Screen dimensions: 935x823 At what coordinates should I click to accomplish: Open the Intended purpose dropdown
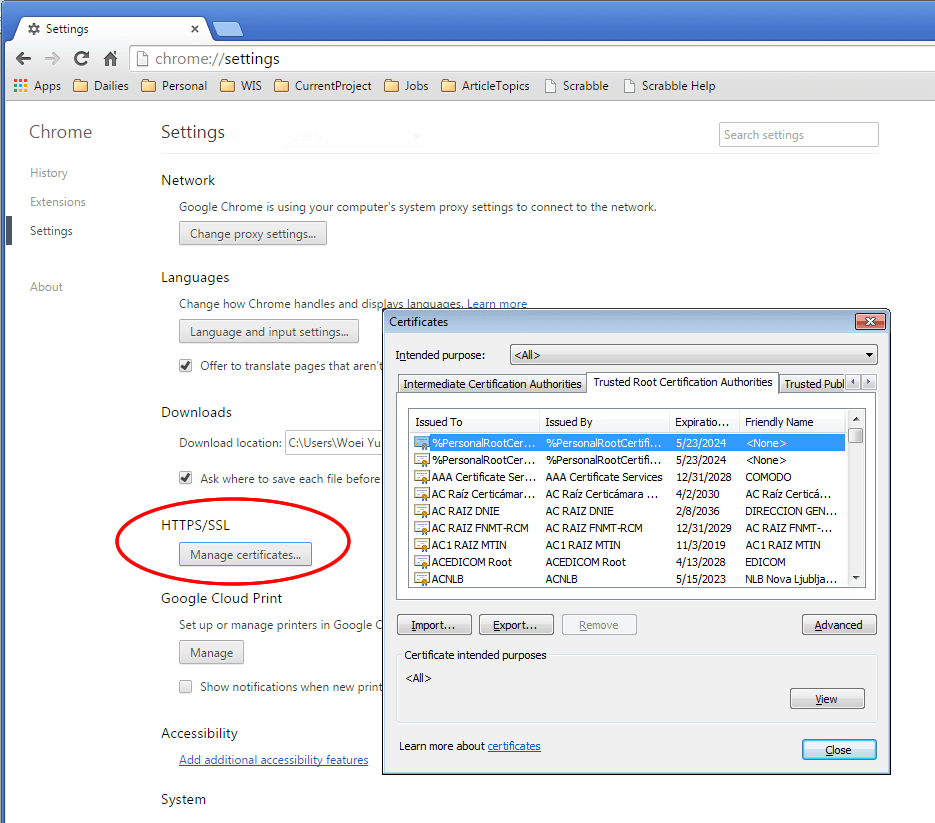693,355
